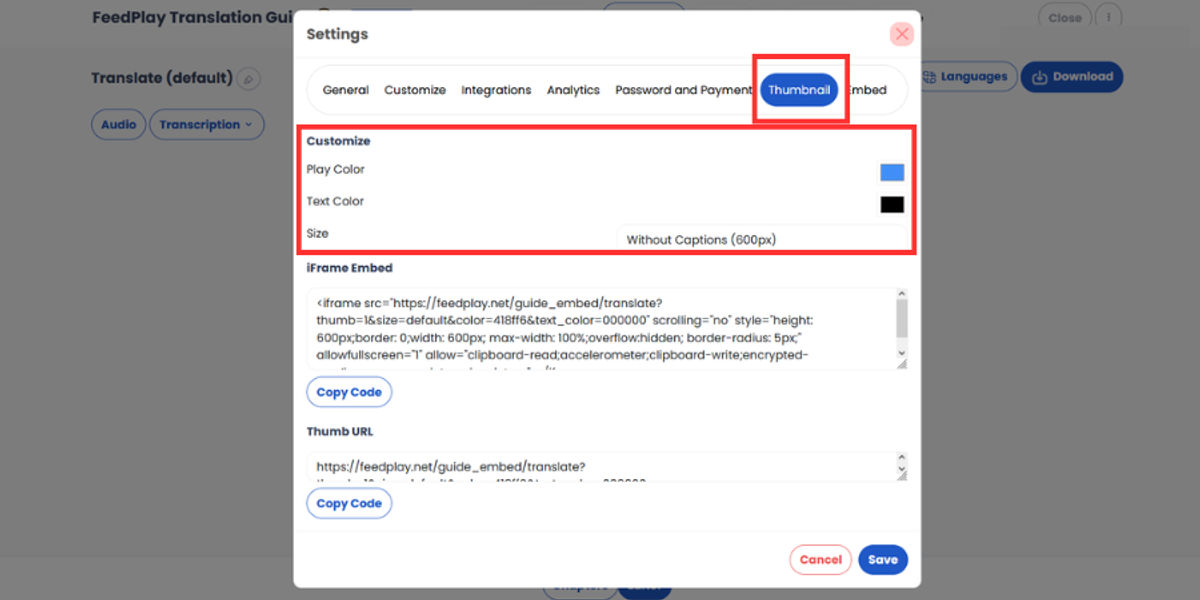Copy Code under iFrame Embed
The image size is (1200, 600).
pos(349,392)
